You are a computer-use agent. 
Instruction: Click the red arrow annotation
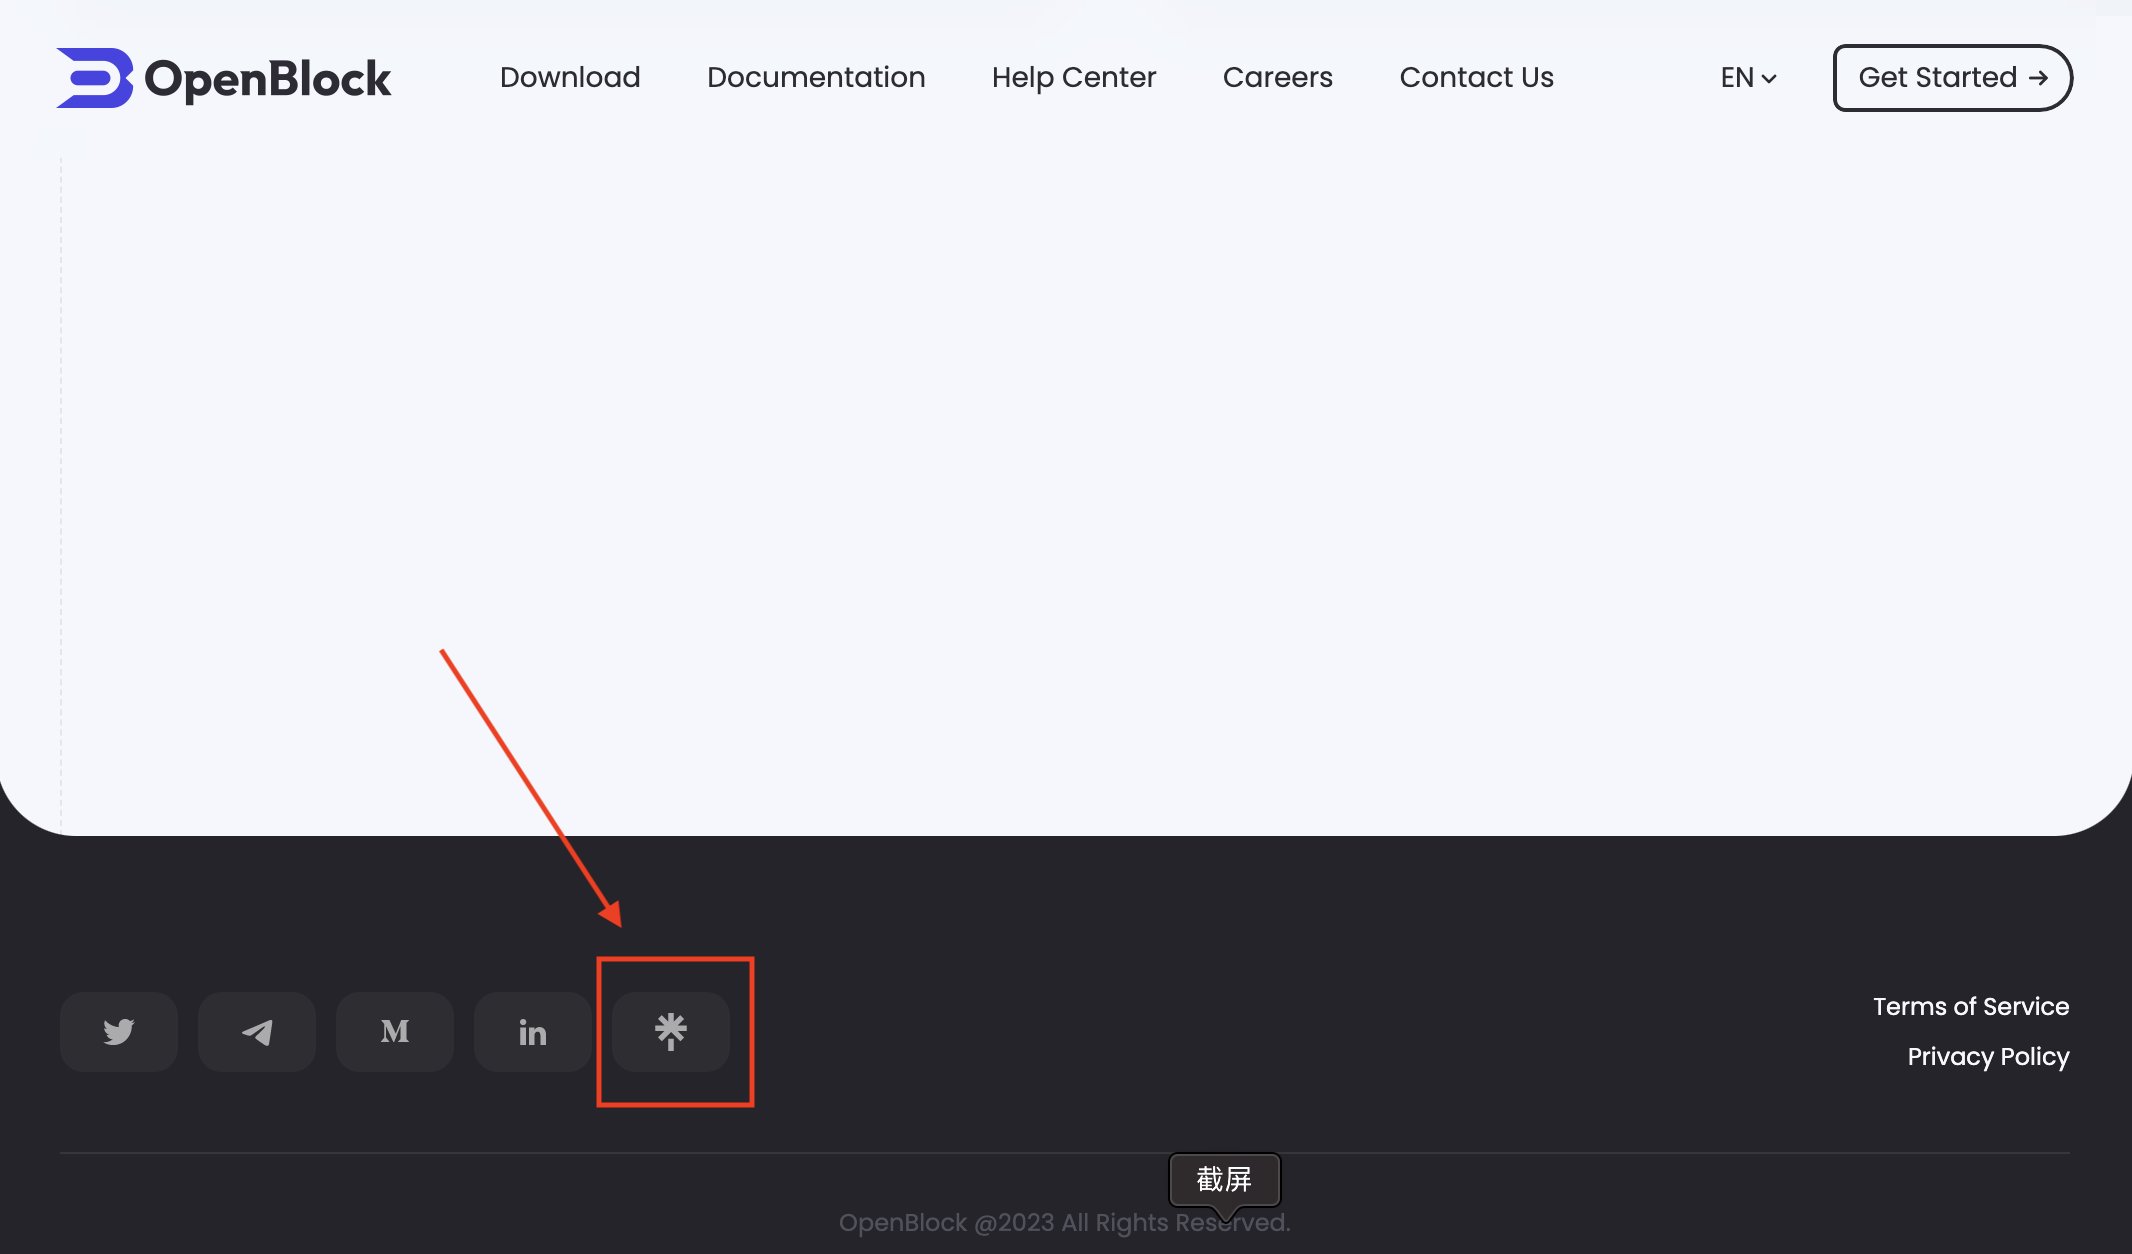(x=530, y=790)
